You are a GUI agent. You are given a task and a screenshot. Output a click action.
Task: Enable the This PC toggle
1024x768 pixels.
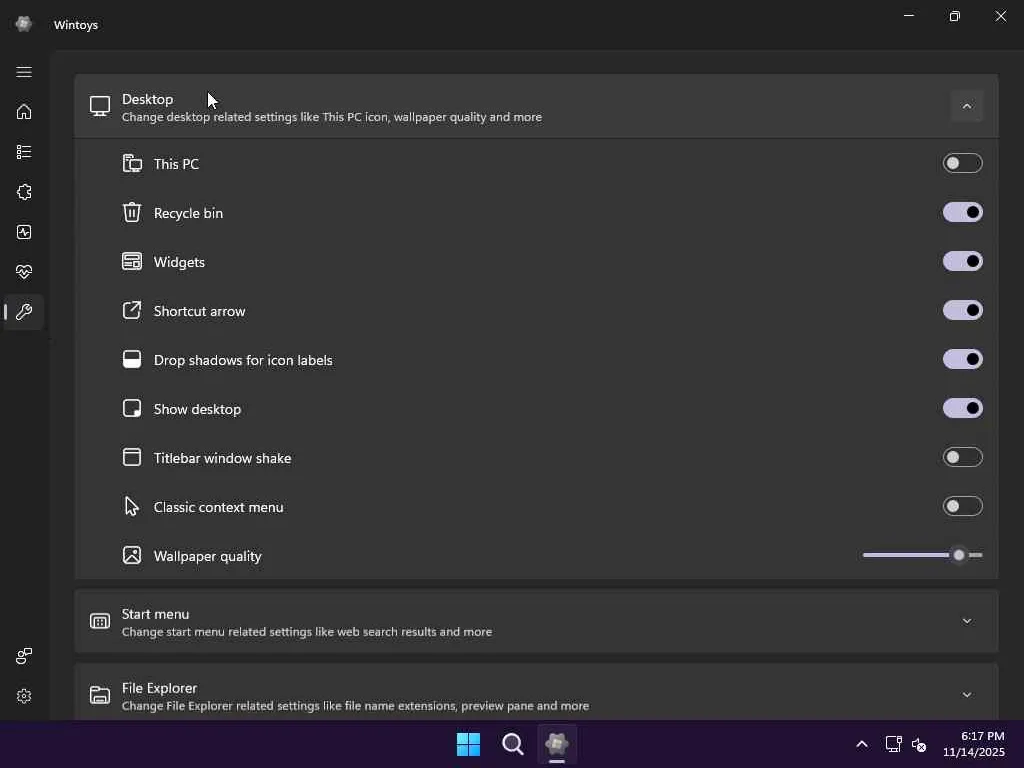tap(963, 163)
